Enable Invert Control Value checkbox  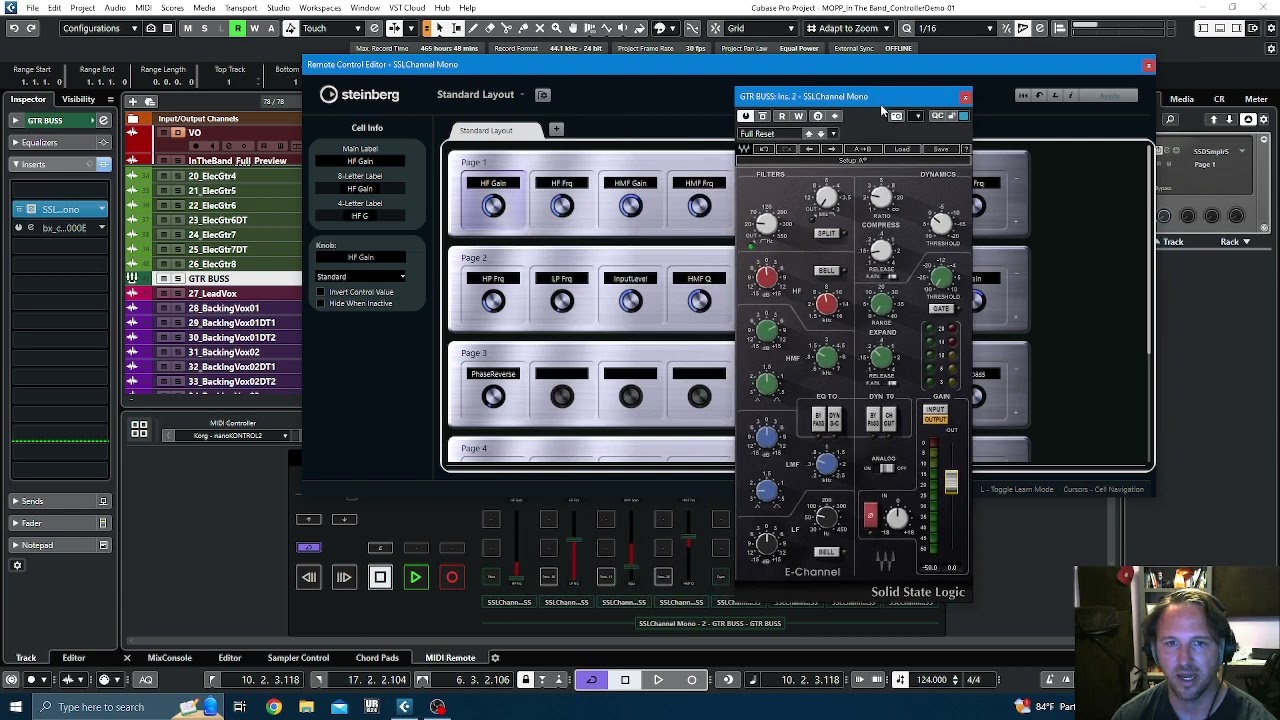tap(321, 292)
